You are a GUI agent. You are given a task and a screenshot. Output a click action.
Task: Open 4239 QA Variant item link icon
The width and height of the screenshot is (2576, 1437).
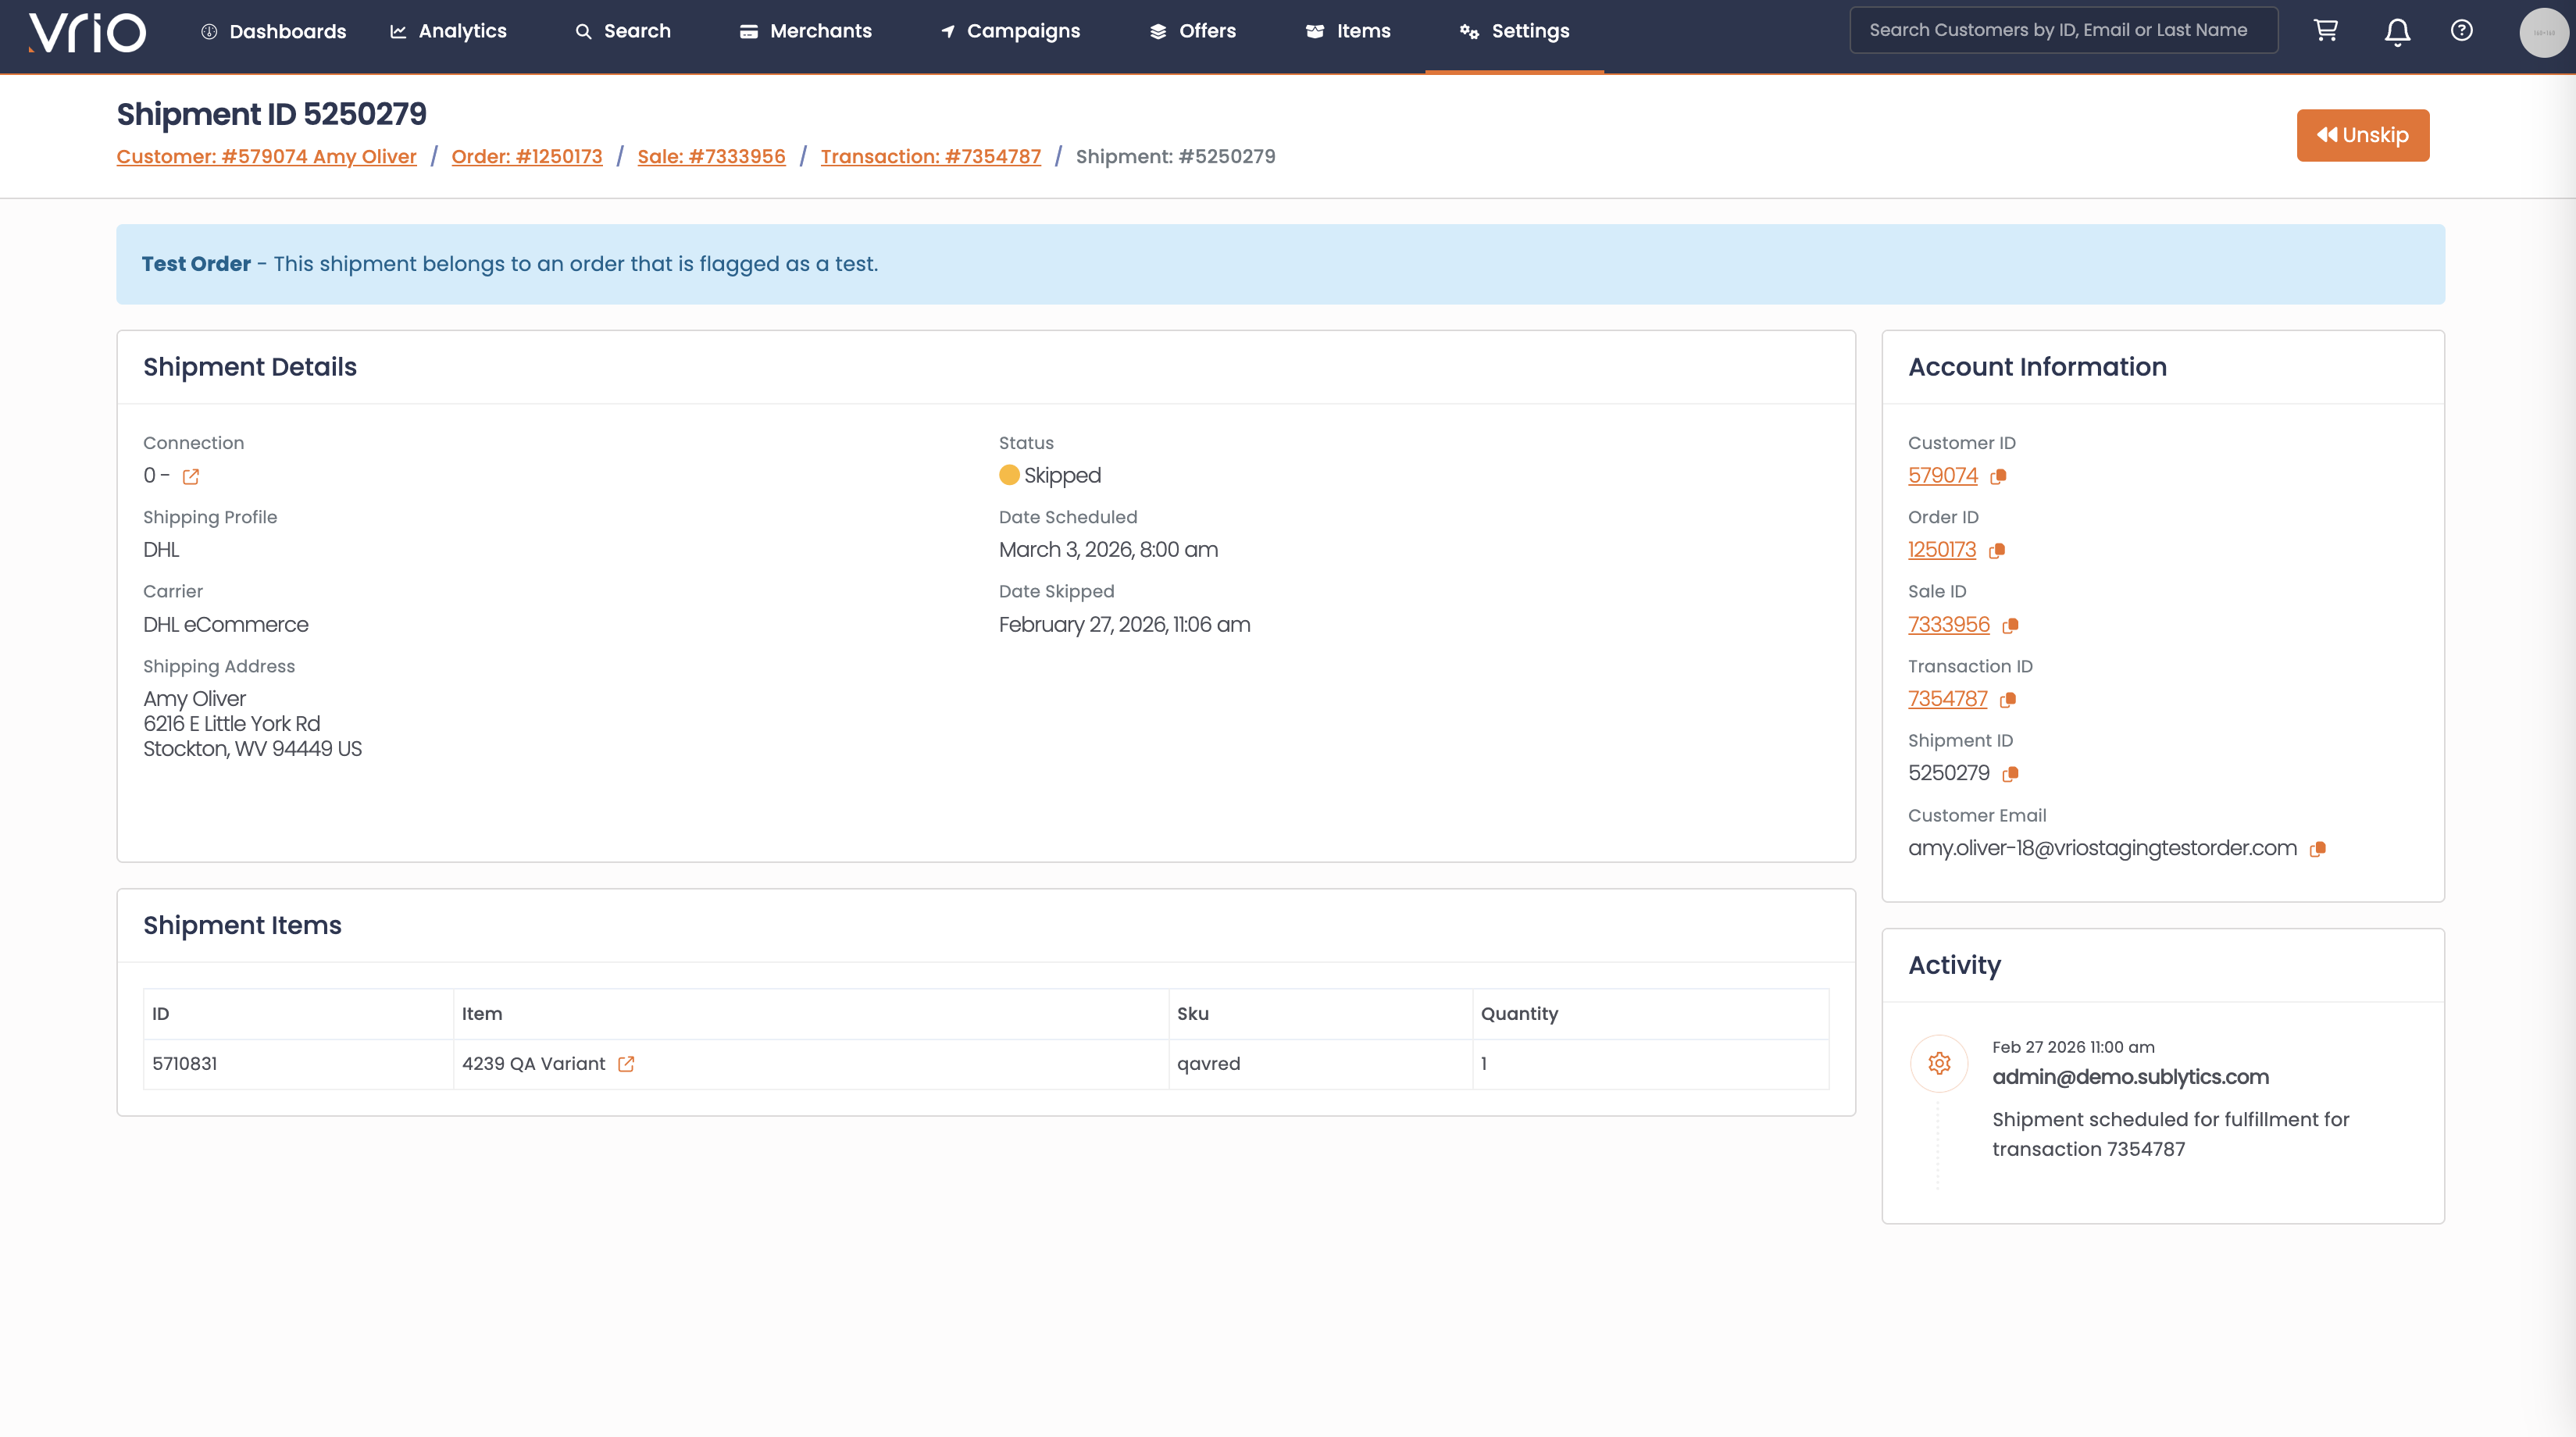coord(626,1064)
